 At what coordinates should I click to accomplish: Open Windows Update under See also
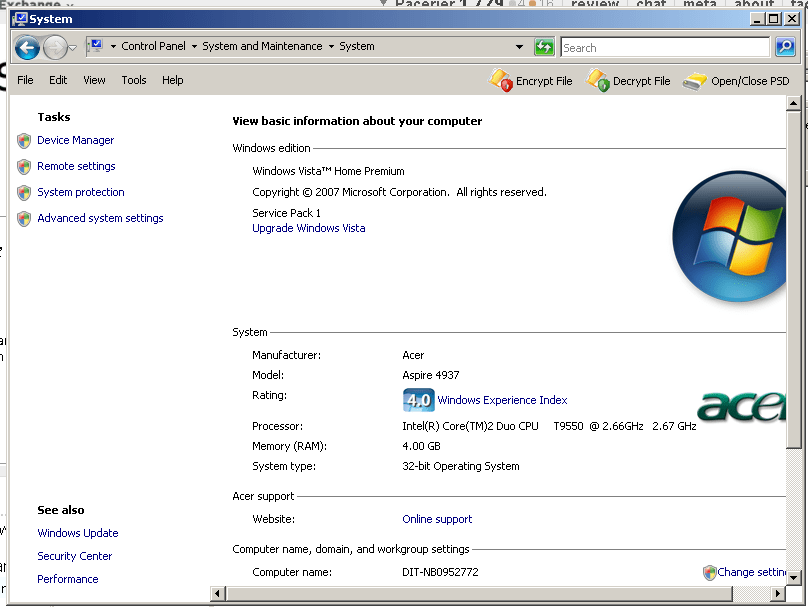78,533
